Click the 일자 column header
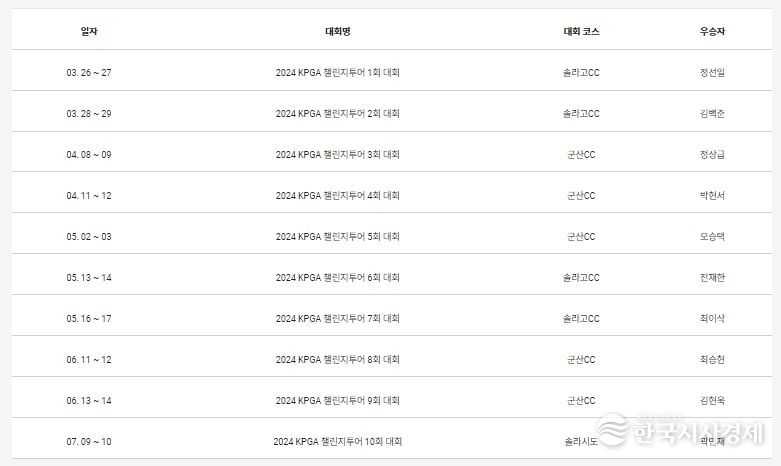The image size is (781, 466). tap(89, 31)
